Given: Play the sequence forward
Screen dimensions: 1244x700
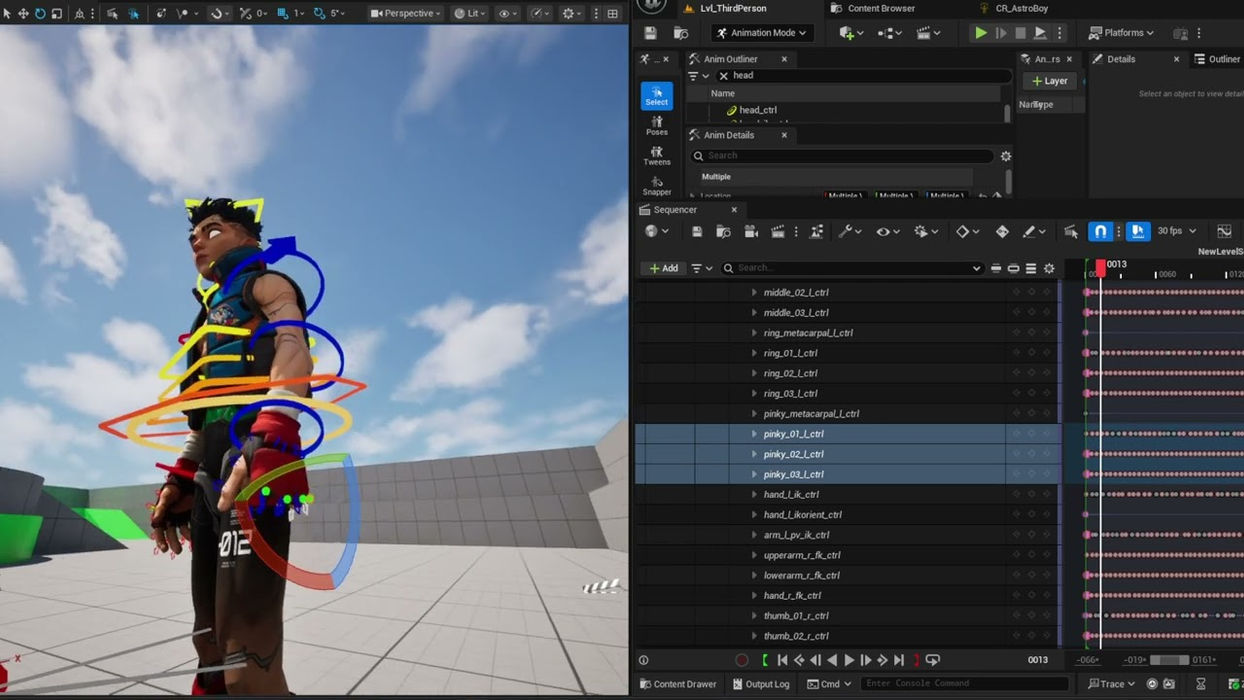Looking at the screenshot, I should tap(849, 660).
